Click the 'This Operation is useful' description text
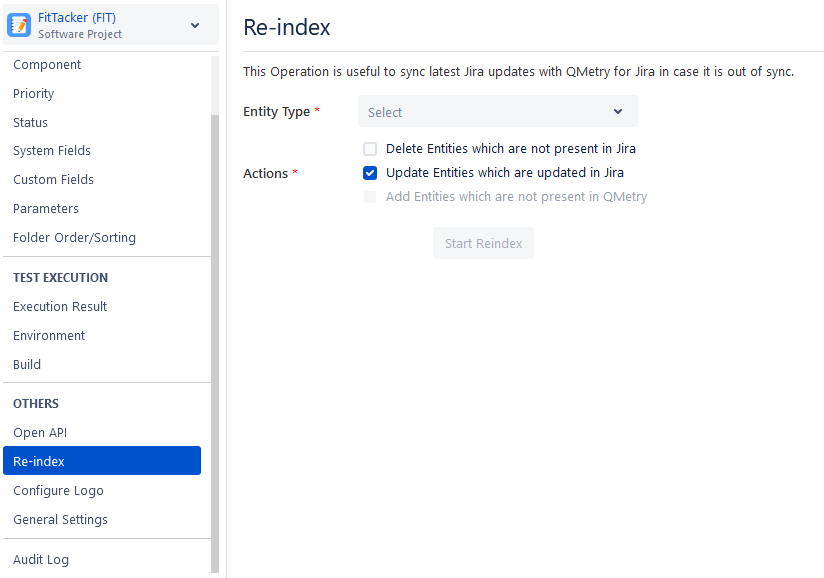This screenshot has width=824, height=578. pyautogui.click(x=519, y=71)
